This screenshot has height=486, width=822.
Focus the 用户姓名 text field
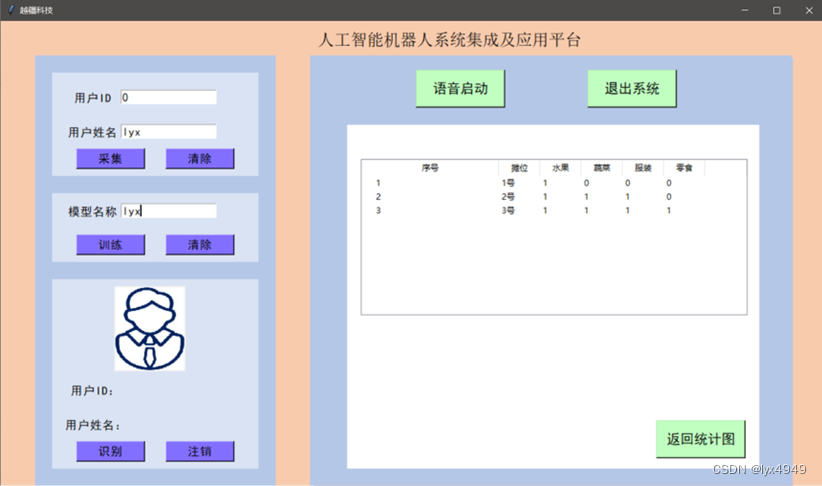[x=168, y=132]
